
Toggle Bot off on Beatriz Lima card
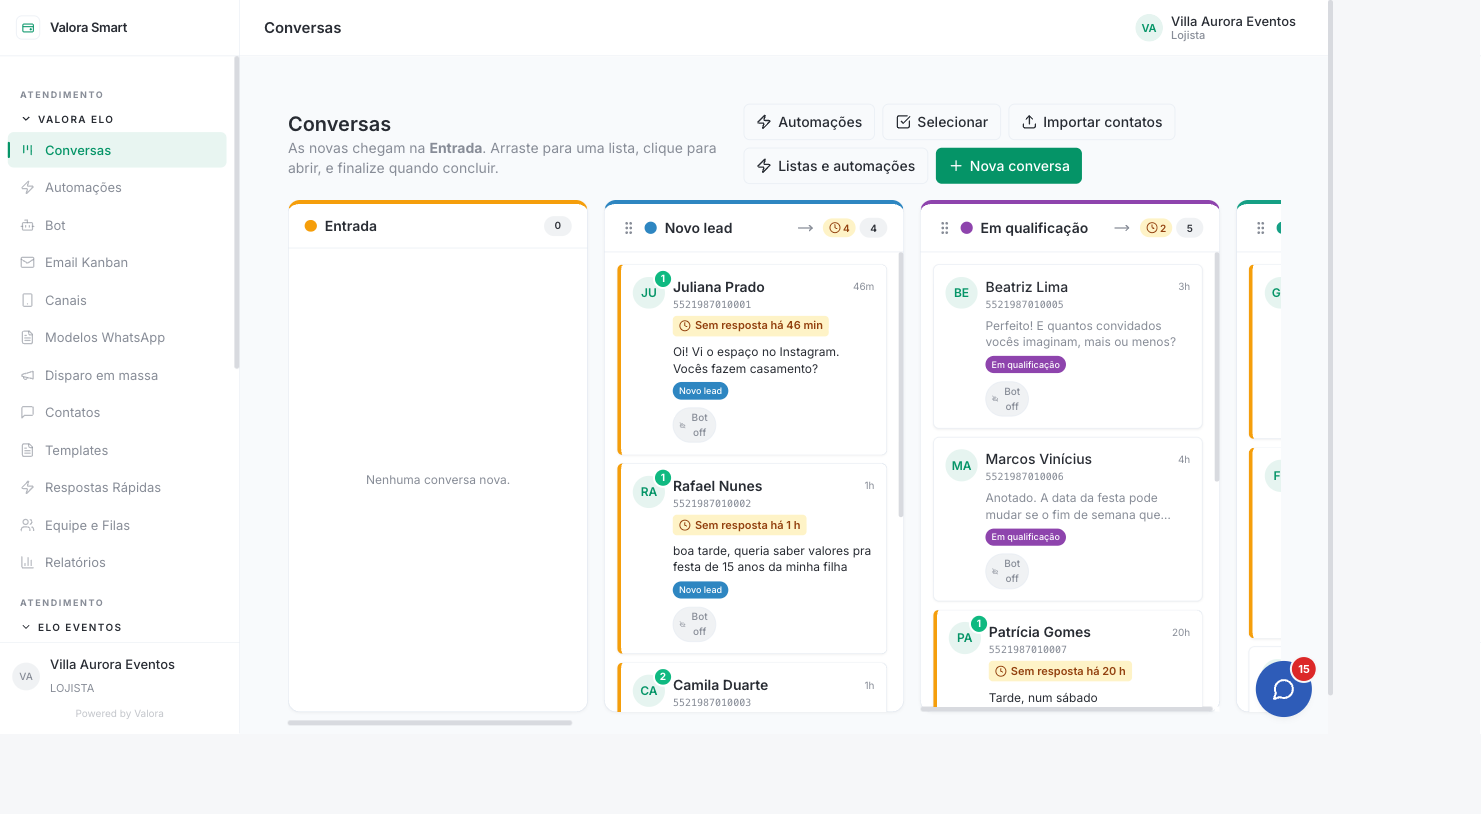point(1007,399)
